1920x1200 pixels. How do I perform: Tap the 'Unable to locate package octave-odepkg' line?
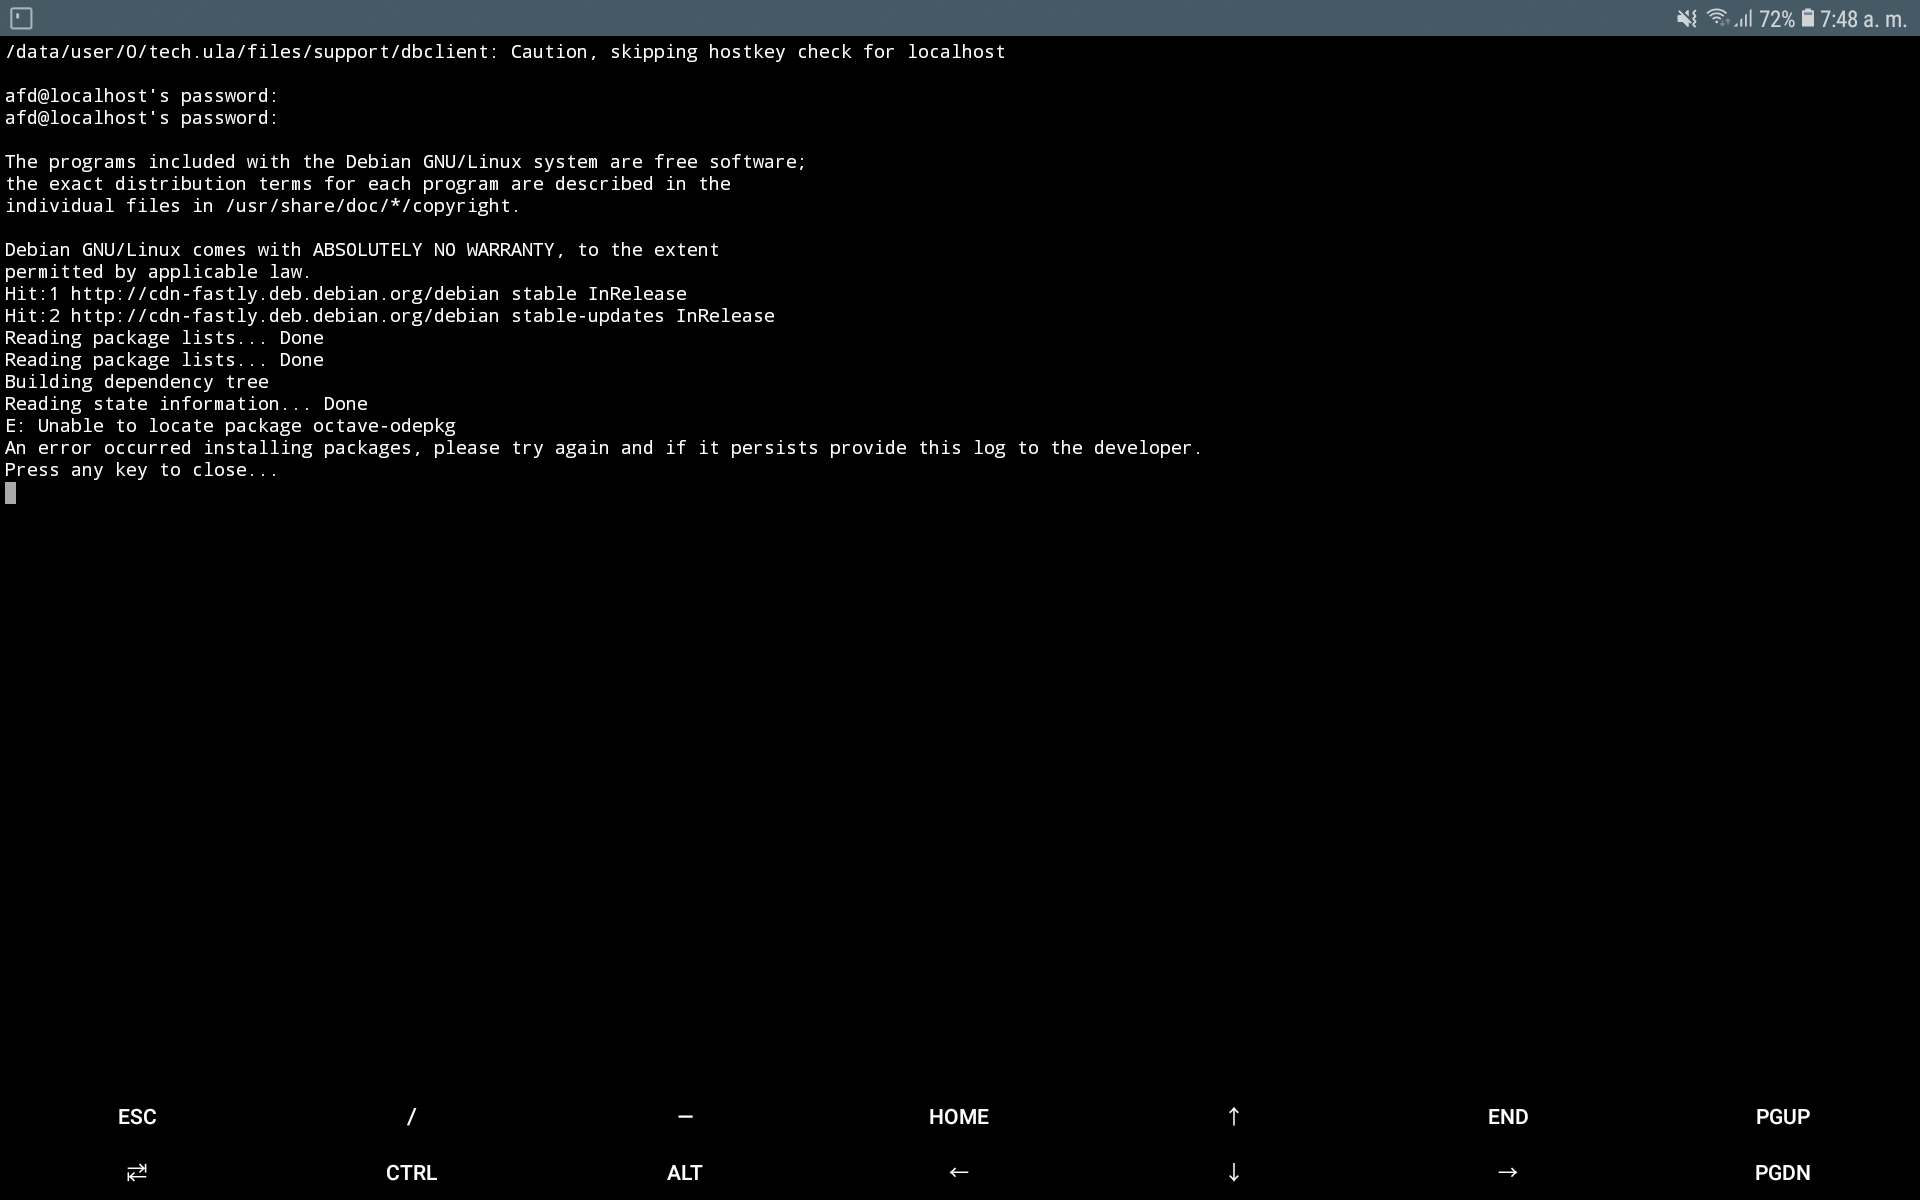click(x=230, y=426)
